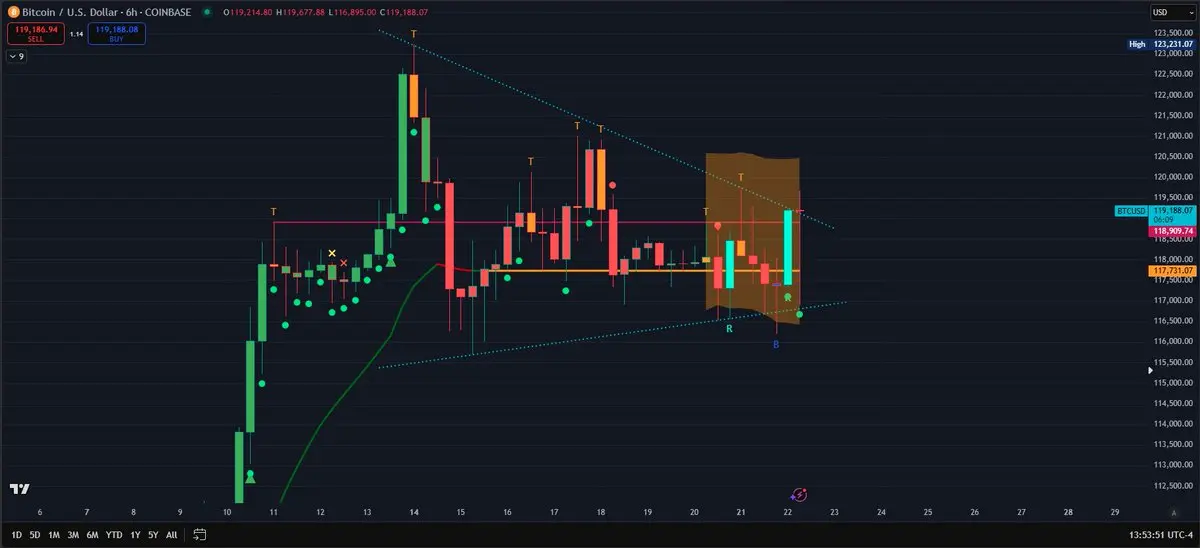Viewport: 1200px width, 548px height.
Task: Click the Bitcoin symbol logo icon
Action: coord(13,12)
